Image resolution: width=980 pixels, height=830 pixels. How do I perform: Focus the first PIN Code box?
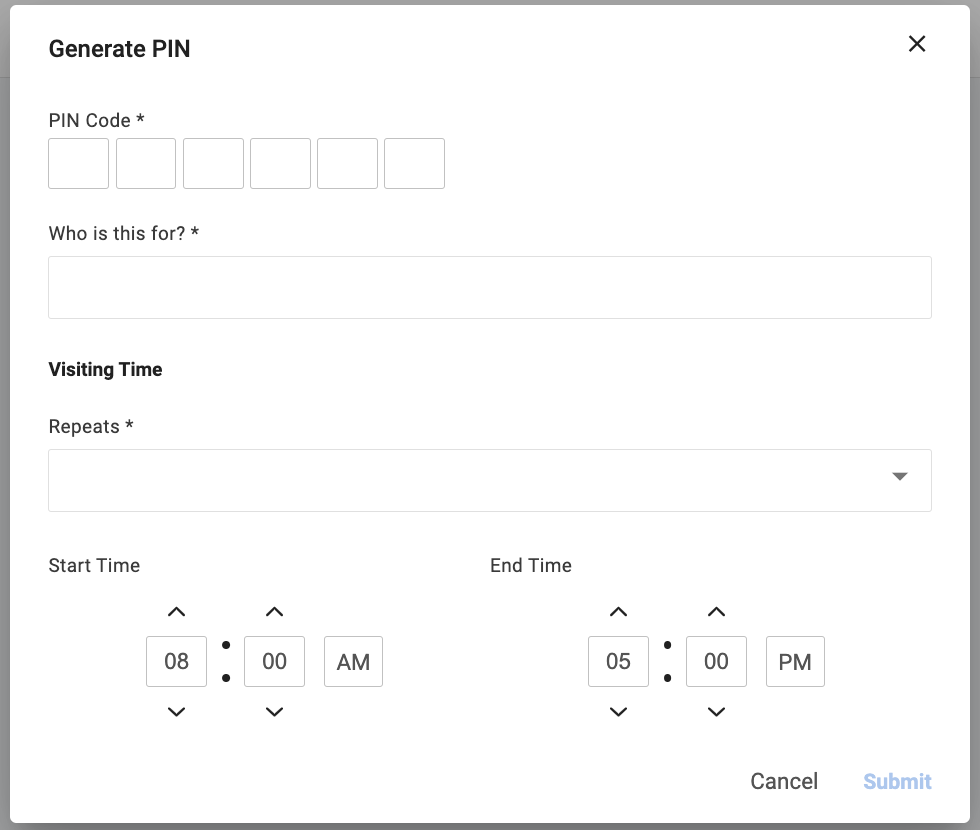pos(78,164)
